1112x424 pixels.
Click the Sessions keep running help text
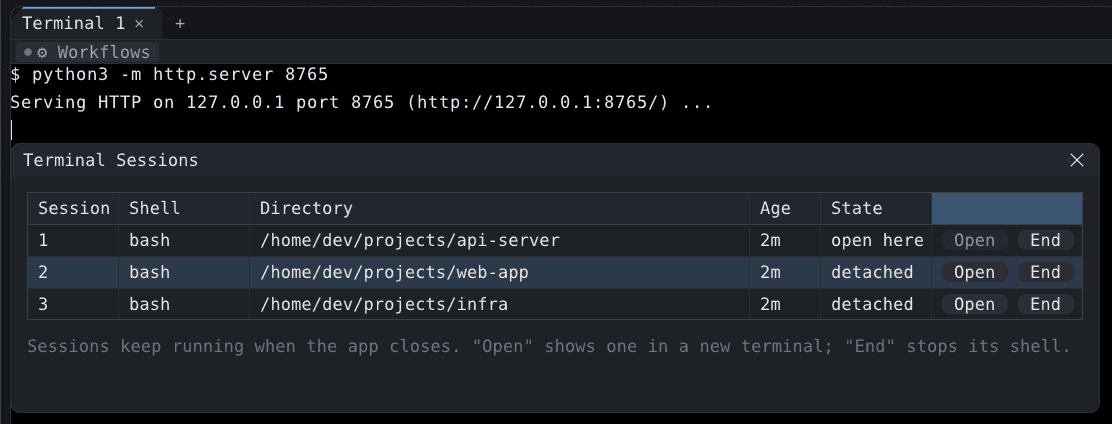[548, 347]
